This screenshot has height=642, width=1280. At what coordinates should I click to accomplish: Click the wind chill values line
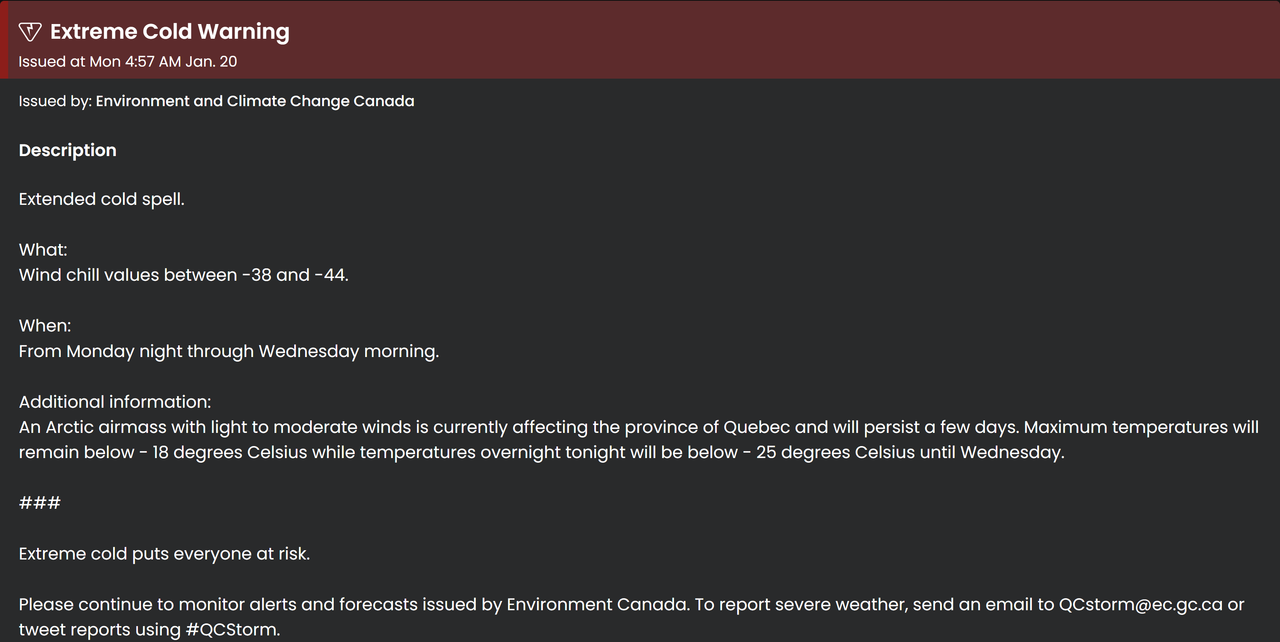[x=184, y=275]
